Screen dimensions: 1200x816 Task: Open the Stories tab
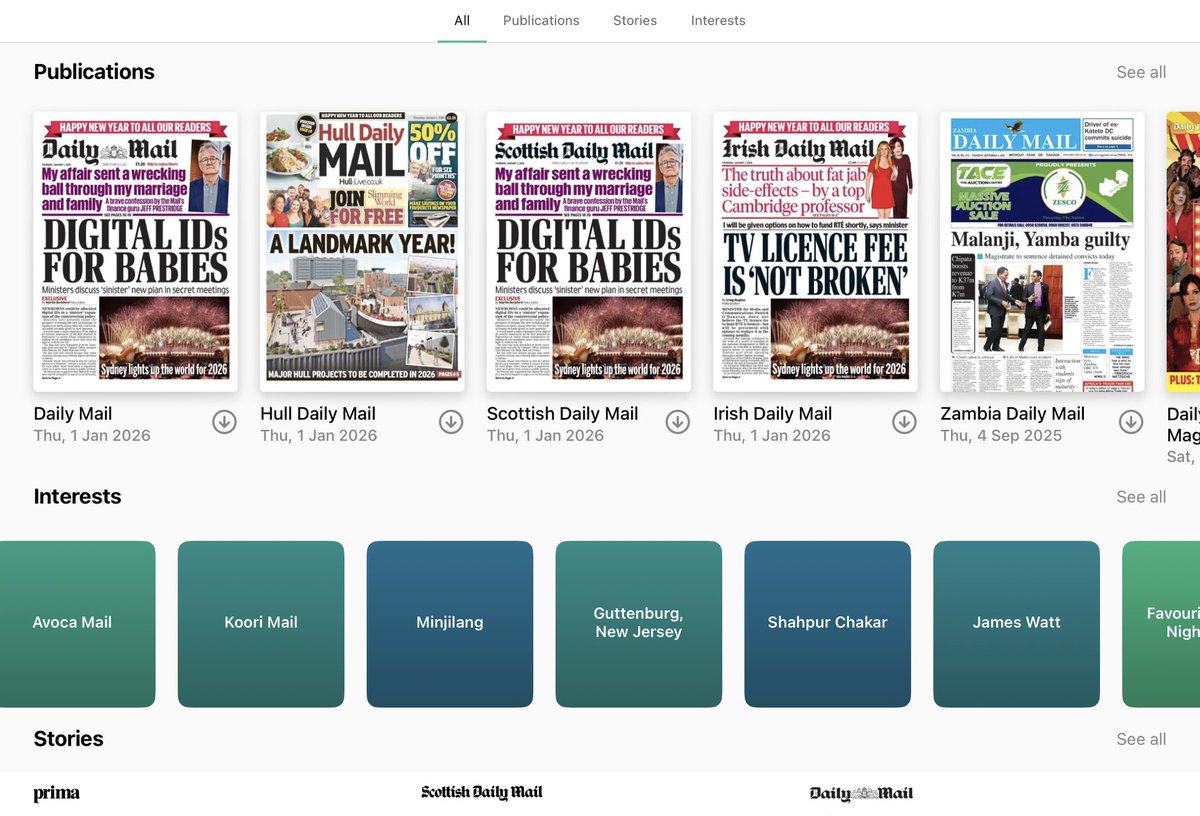(x=635, y=21)
